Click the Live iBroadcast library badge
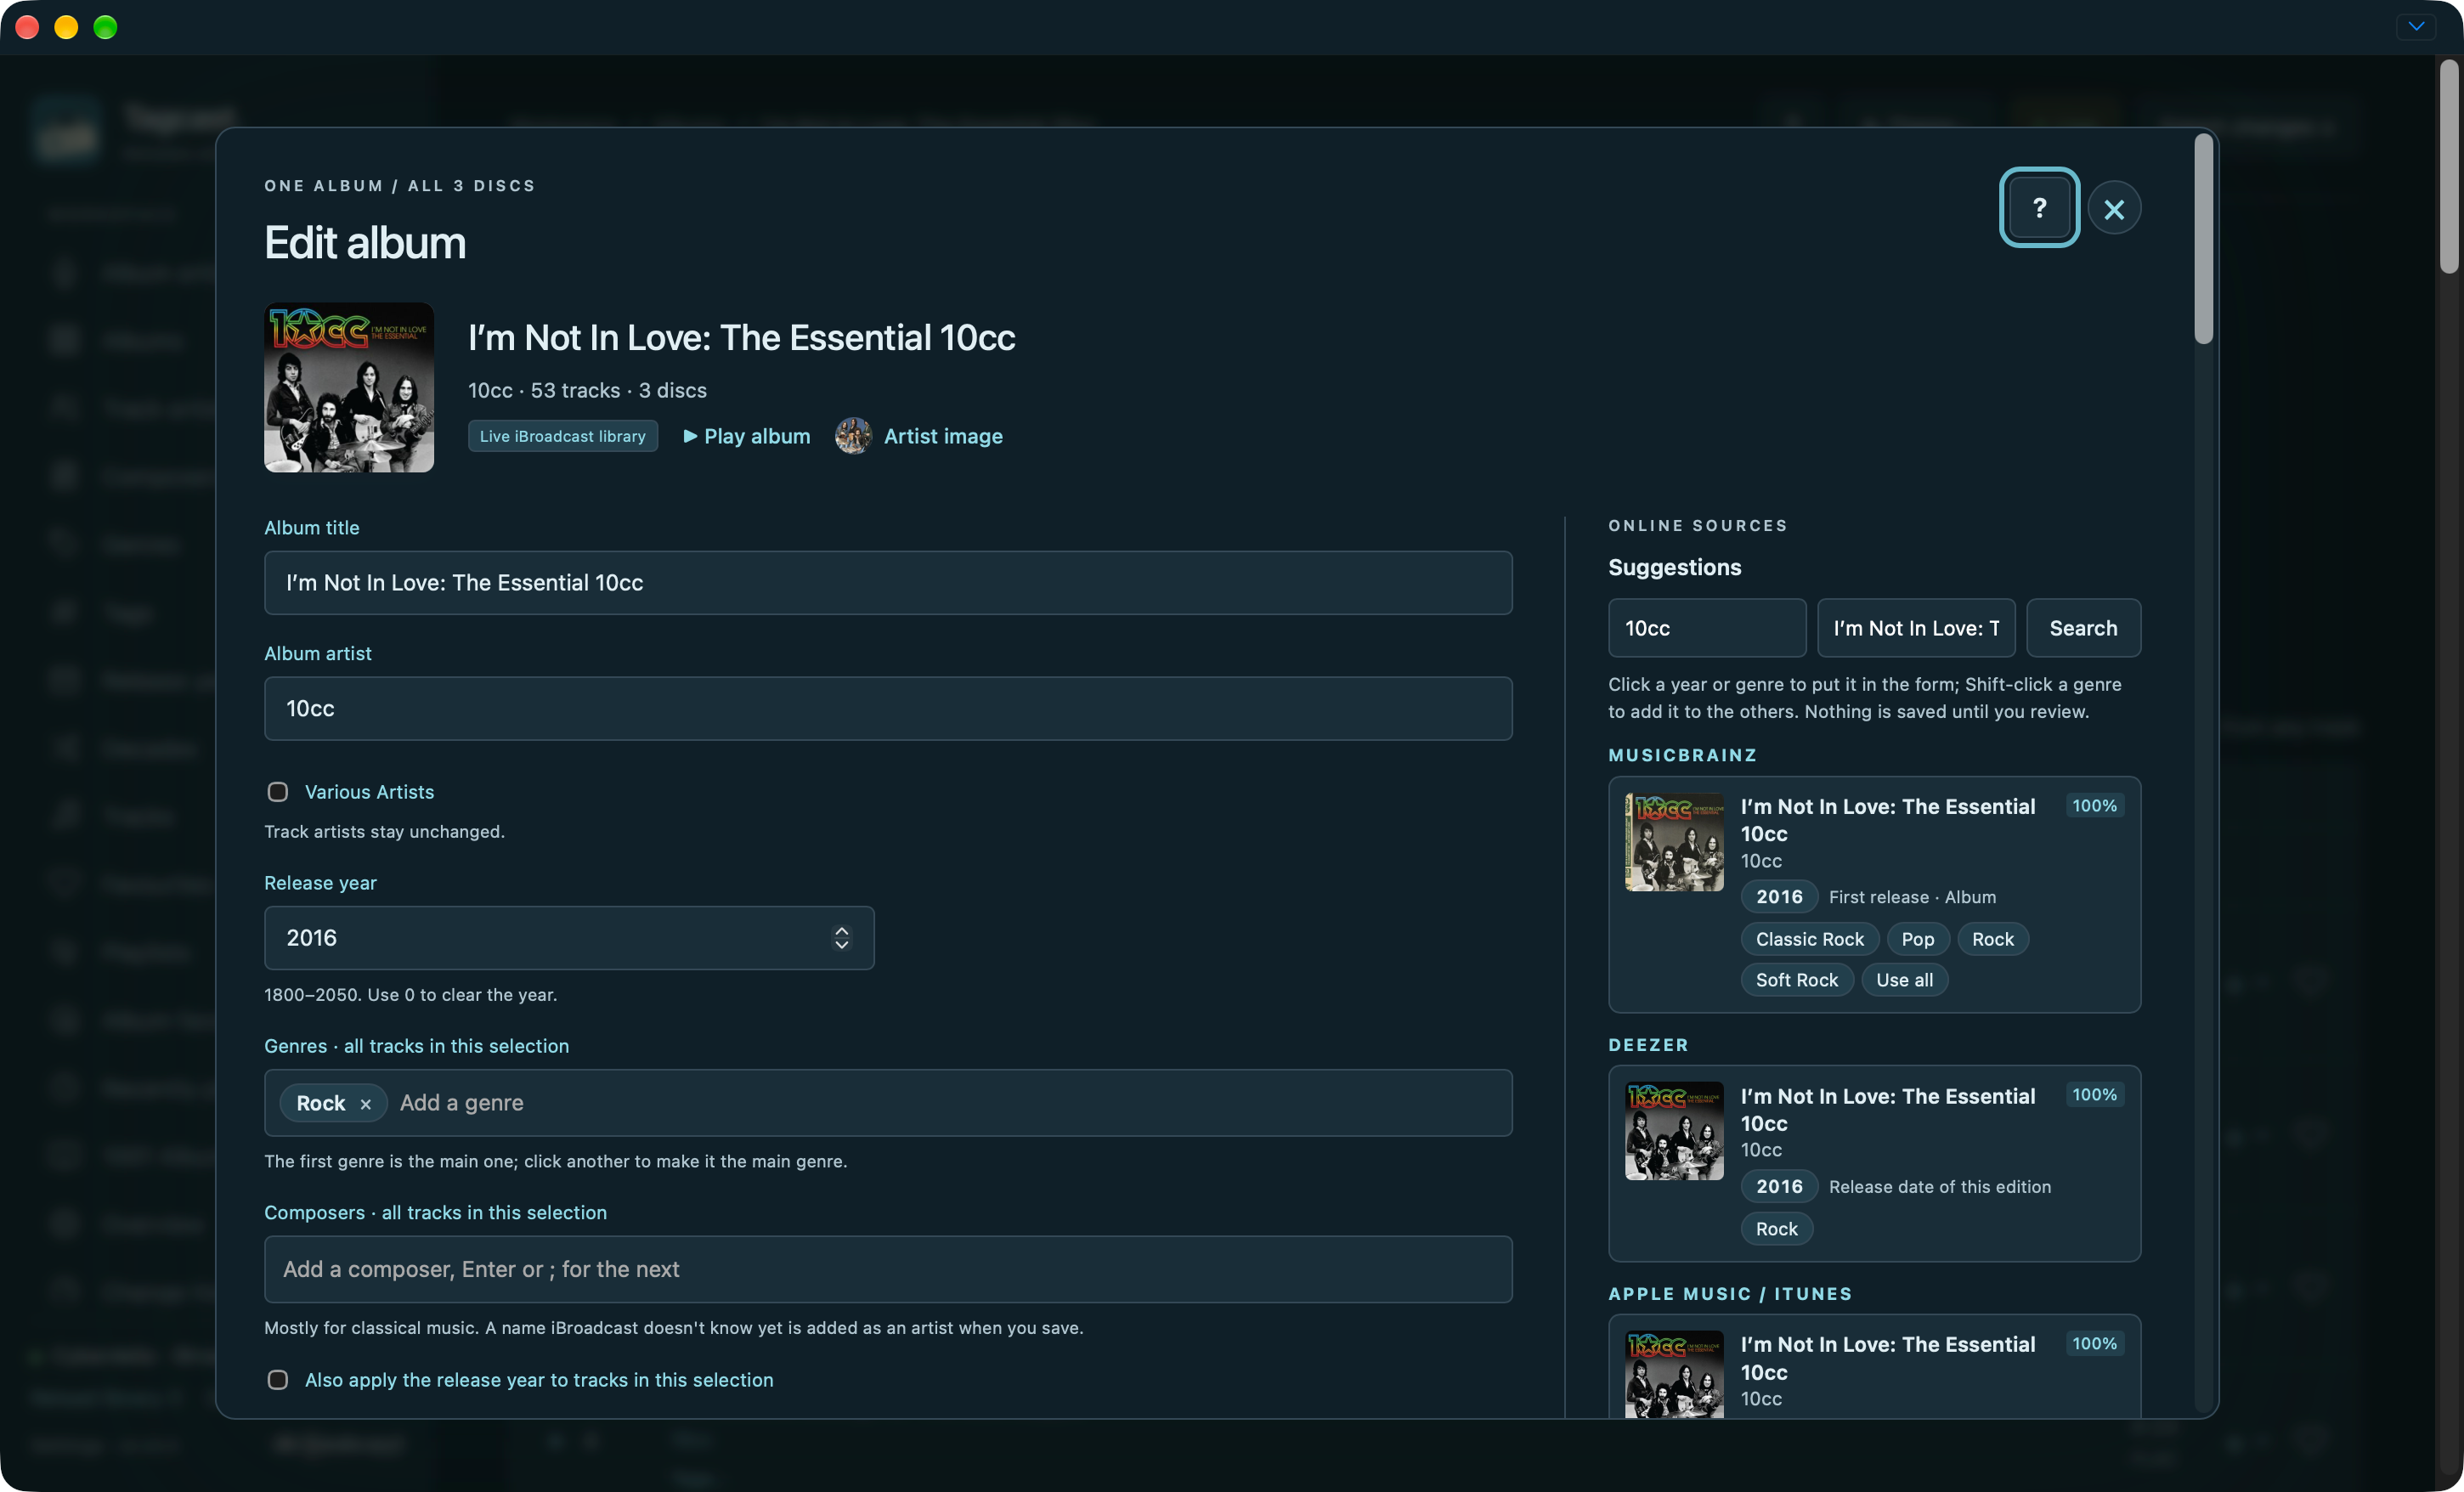Screen dimensions: 2464x1492 click(x=562, y=436)
